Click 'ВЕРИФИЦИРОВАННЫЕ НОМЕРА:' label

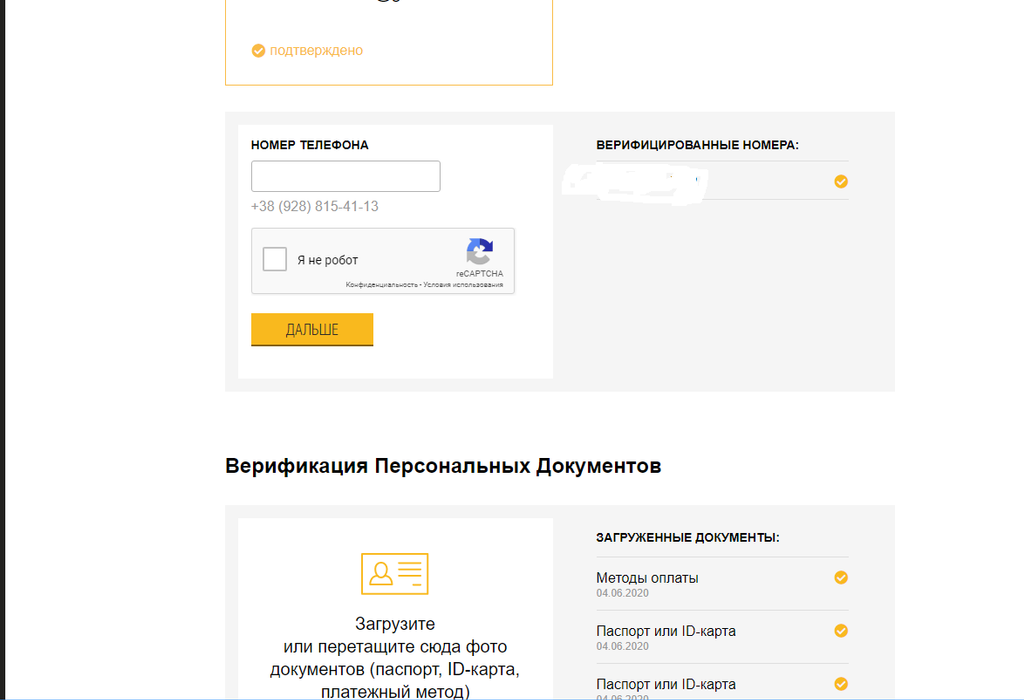point(697,145)
